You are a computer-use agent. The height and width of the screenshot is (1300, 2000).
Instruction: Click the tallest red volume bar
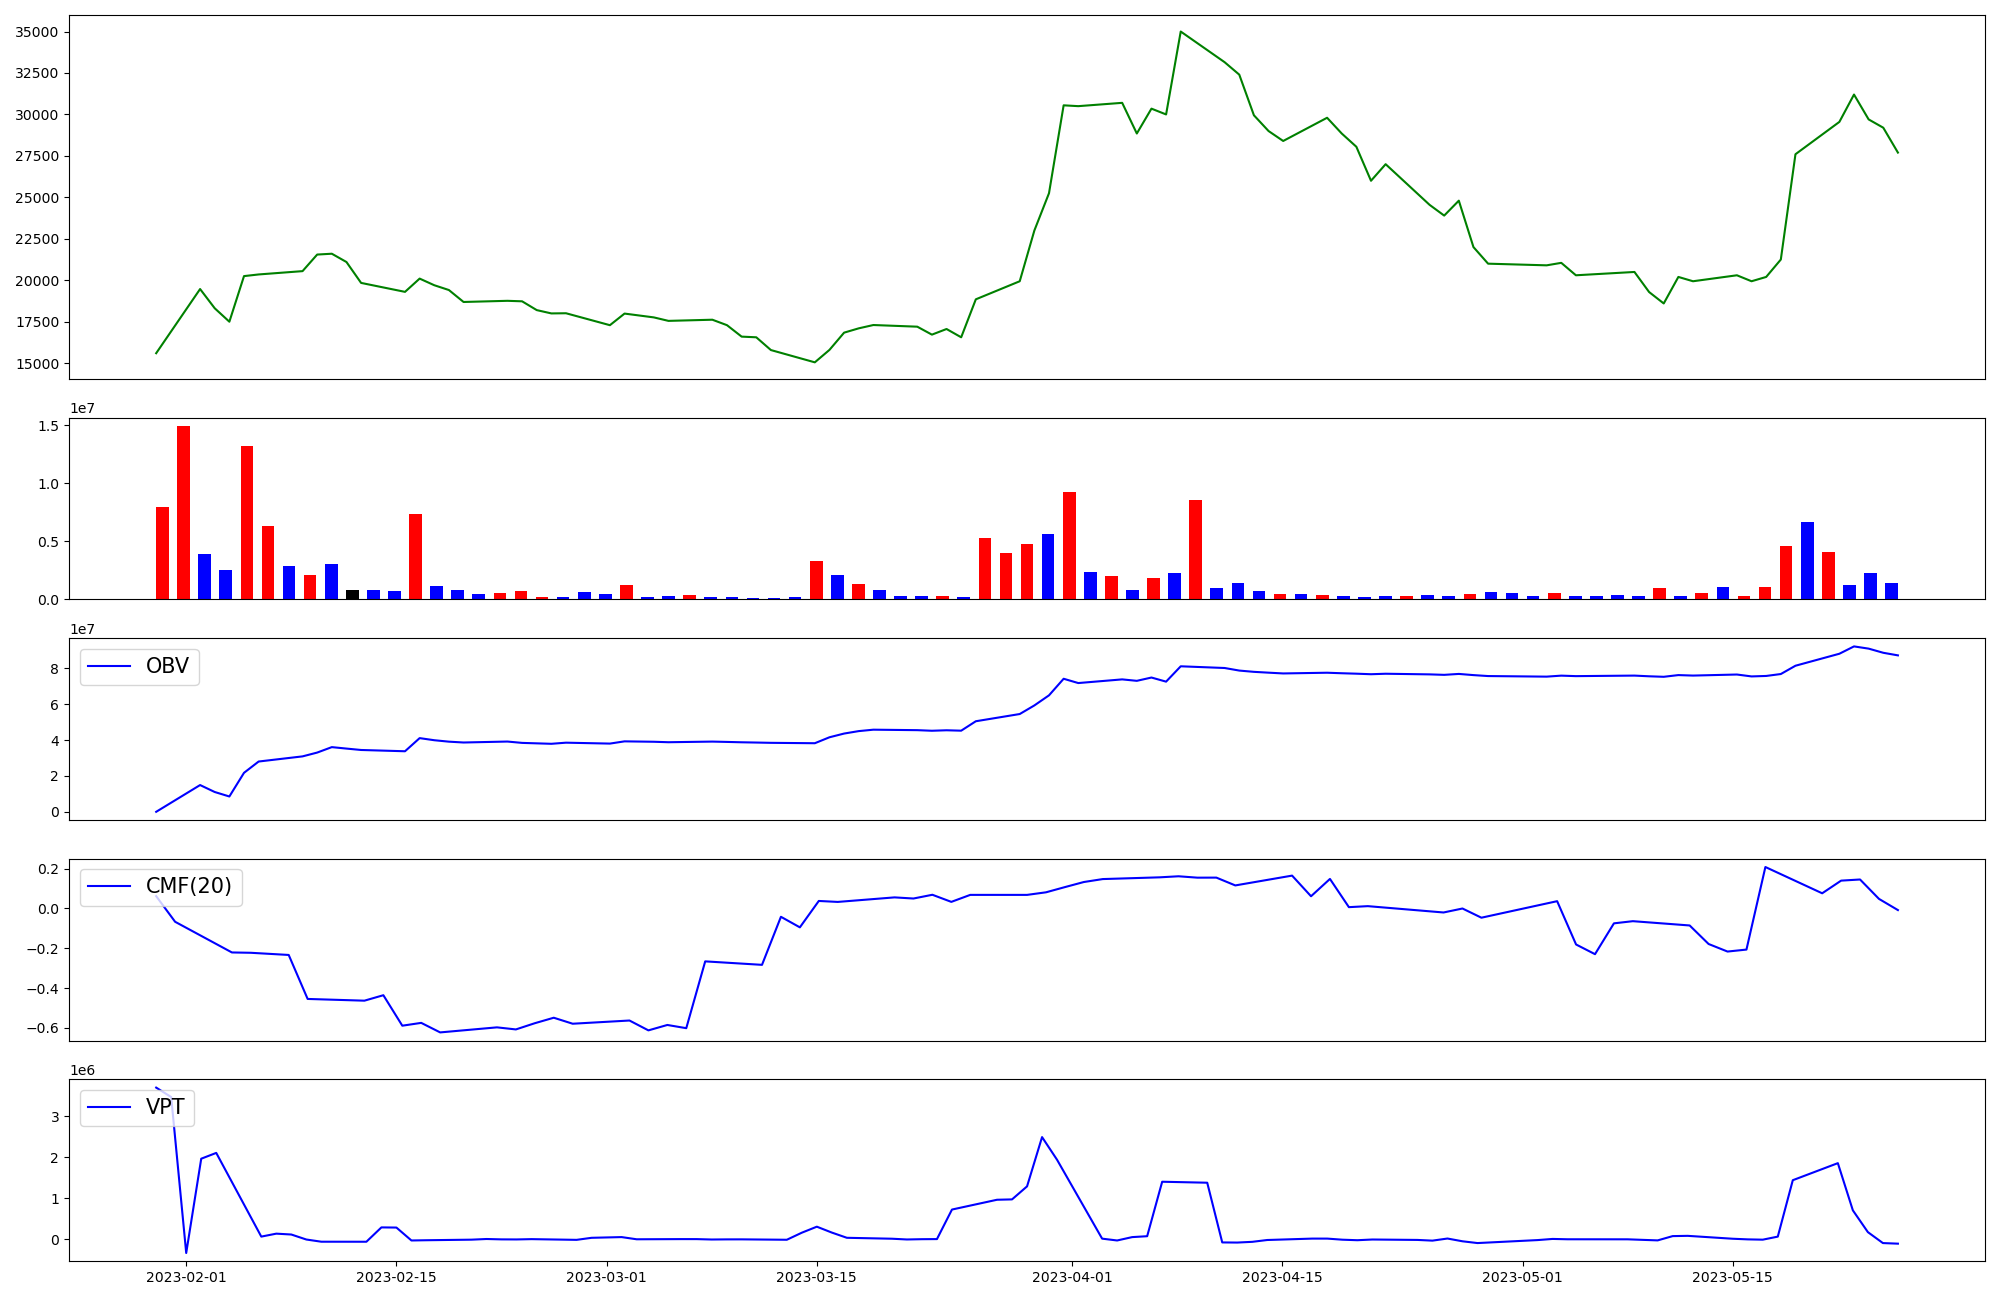coord(184,512)
